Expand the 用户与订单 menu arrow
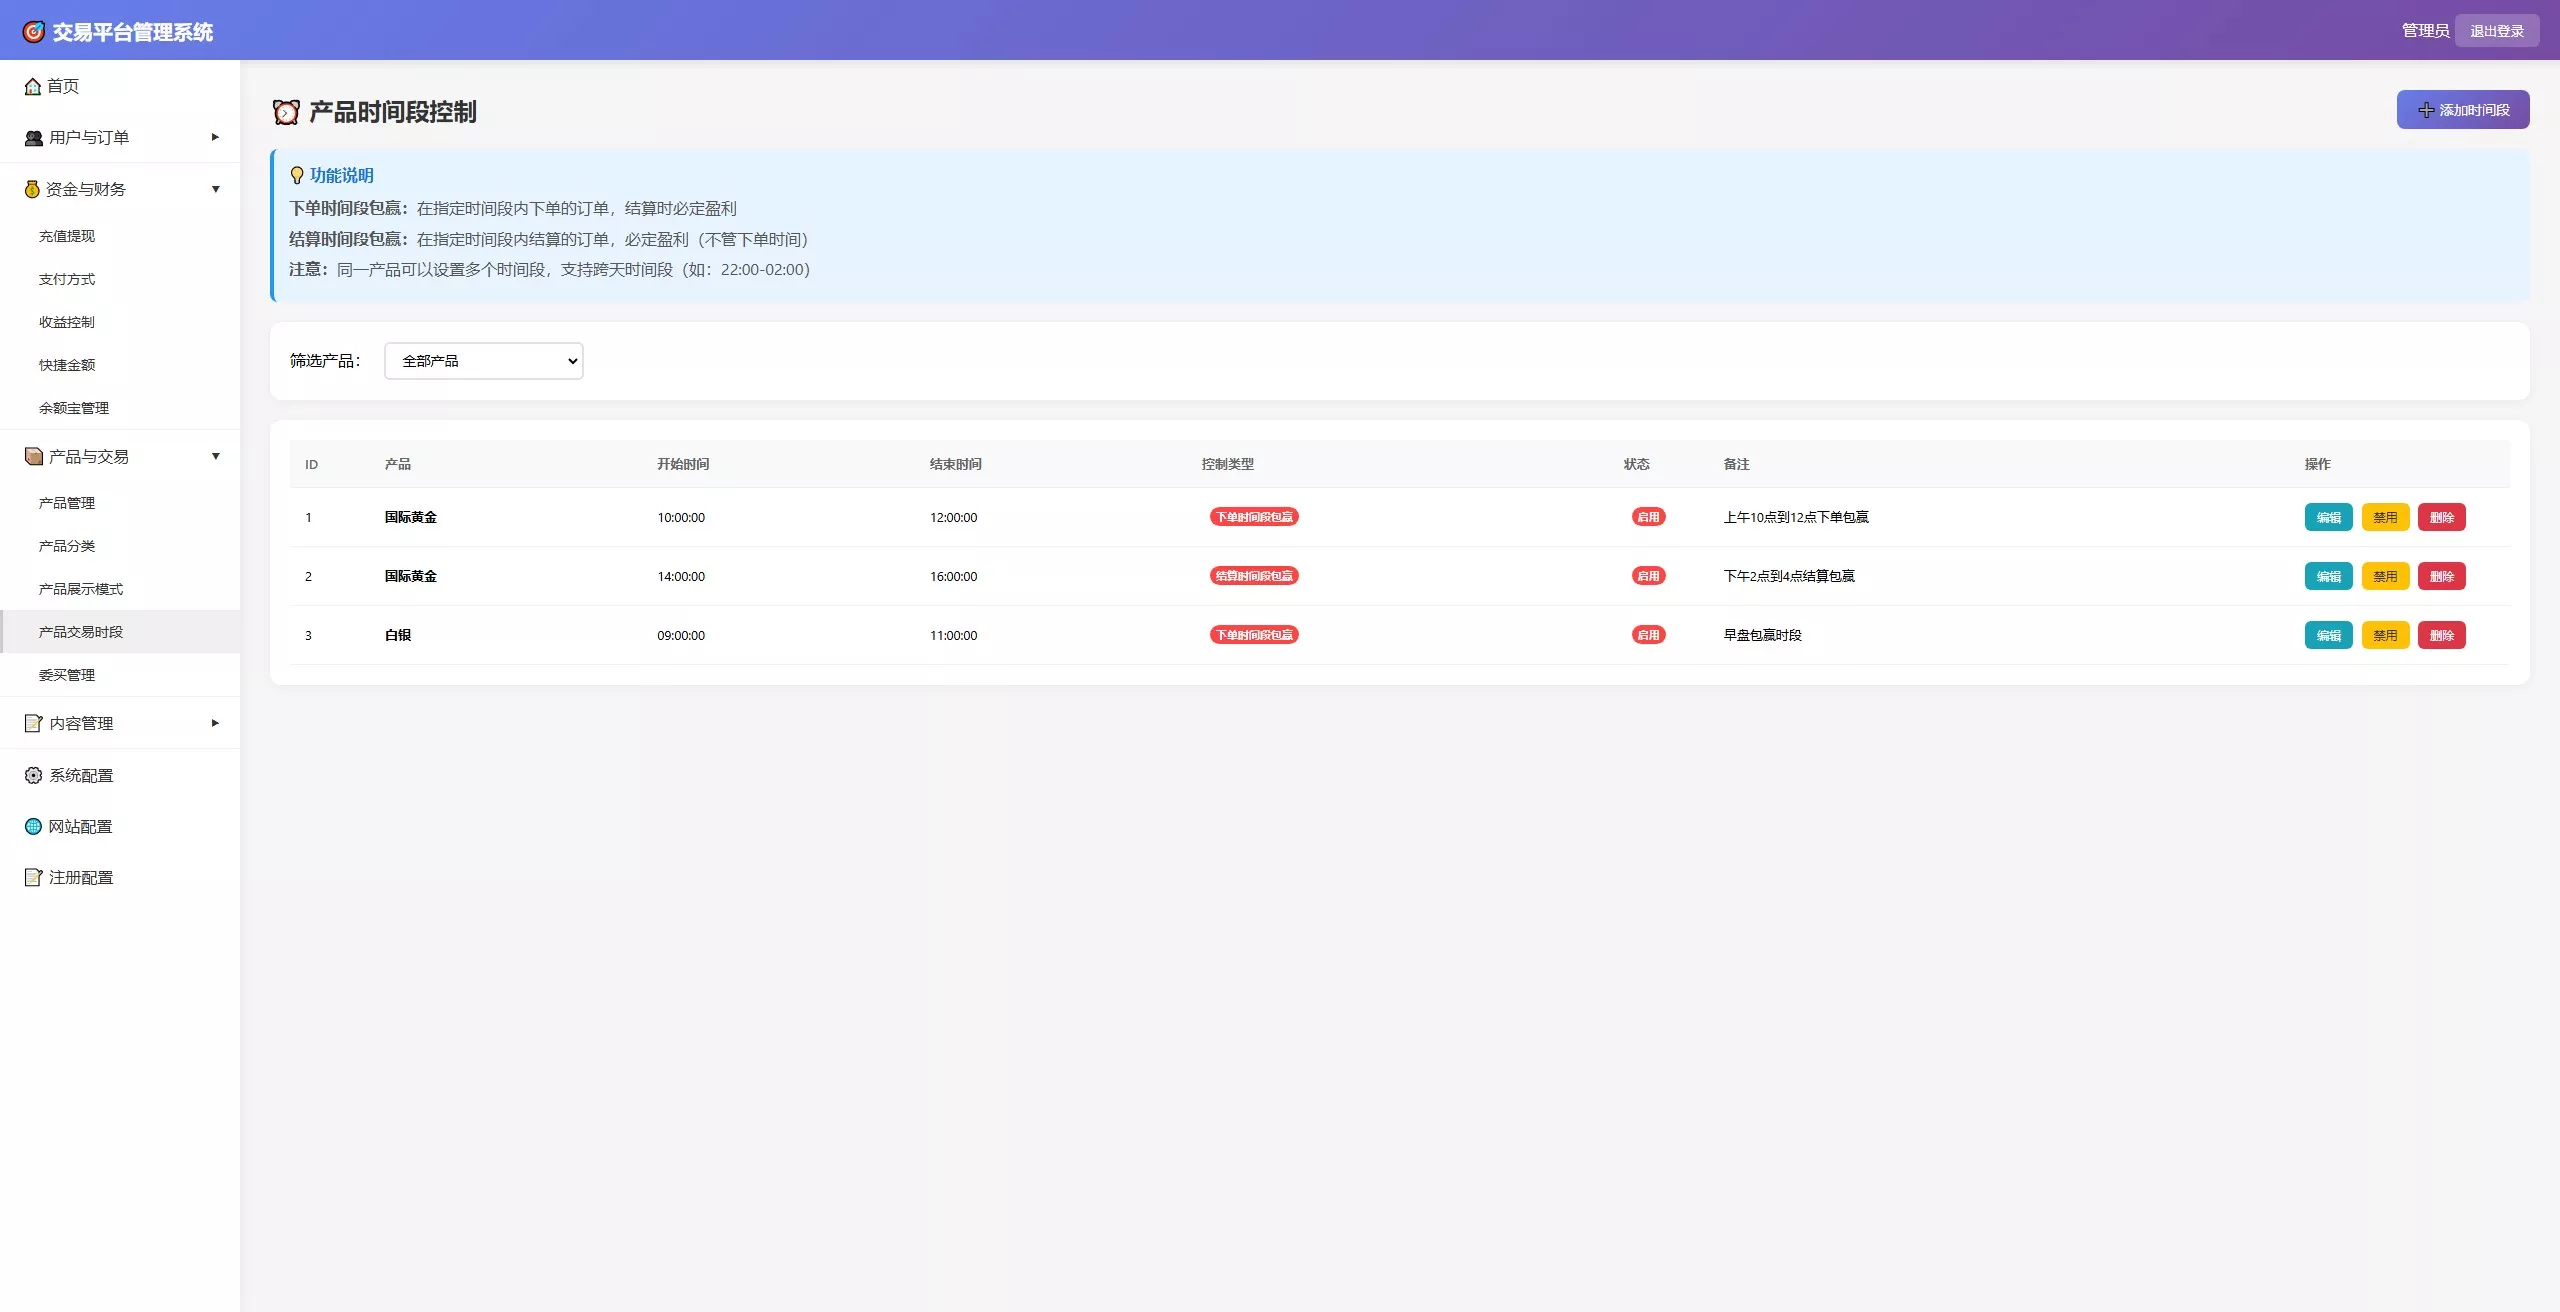The image size is (2560, 1312). click(215, 137)
